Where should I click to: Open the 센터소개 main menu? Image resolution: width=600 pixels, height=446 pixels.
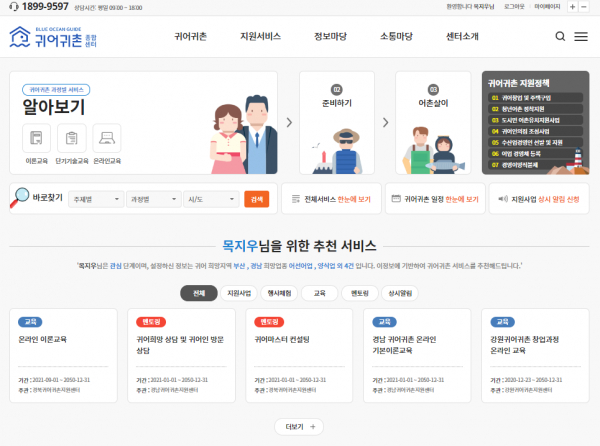tap(462, 36)
